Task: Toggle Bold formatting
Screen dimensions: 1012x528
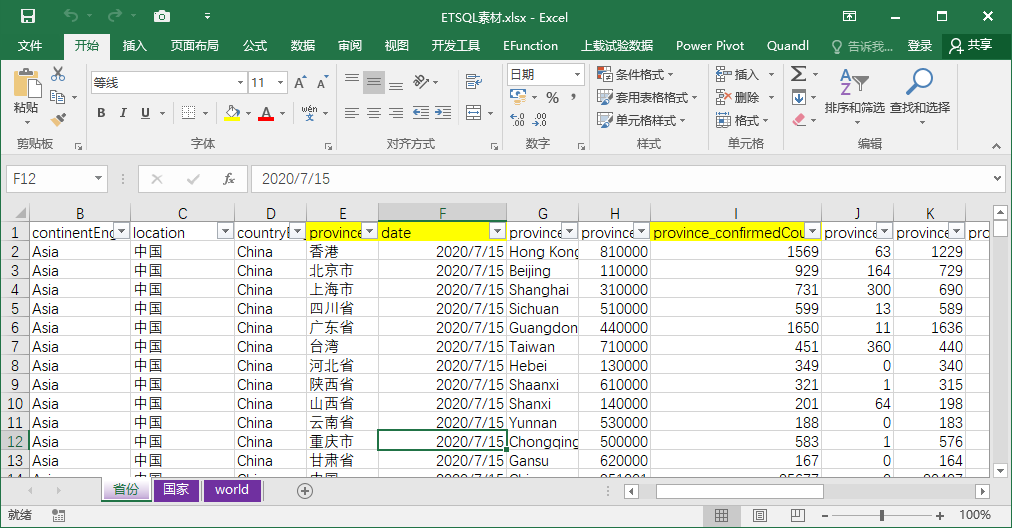Action: (101, 113)
